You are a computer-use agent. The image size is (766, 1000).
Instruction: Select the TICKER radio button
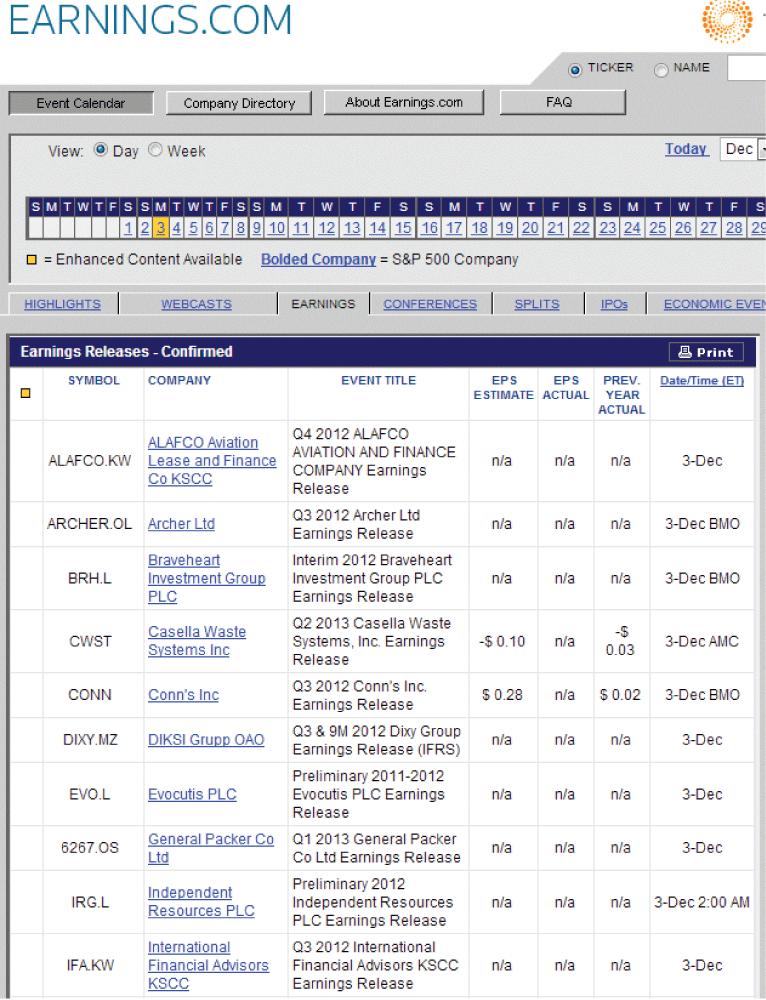click(x=575, y=70)
